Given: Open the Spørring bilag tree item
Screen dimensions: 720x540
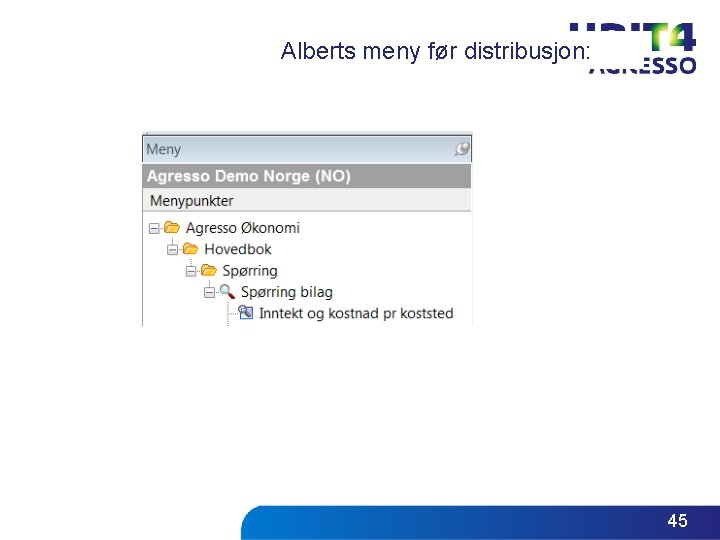Looking at the screenshot, I should pos(287,292).
